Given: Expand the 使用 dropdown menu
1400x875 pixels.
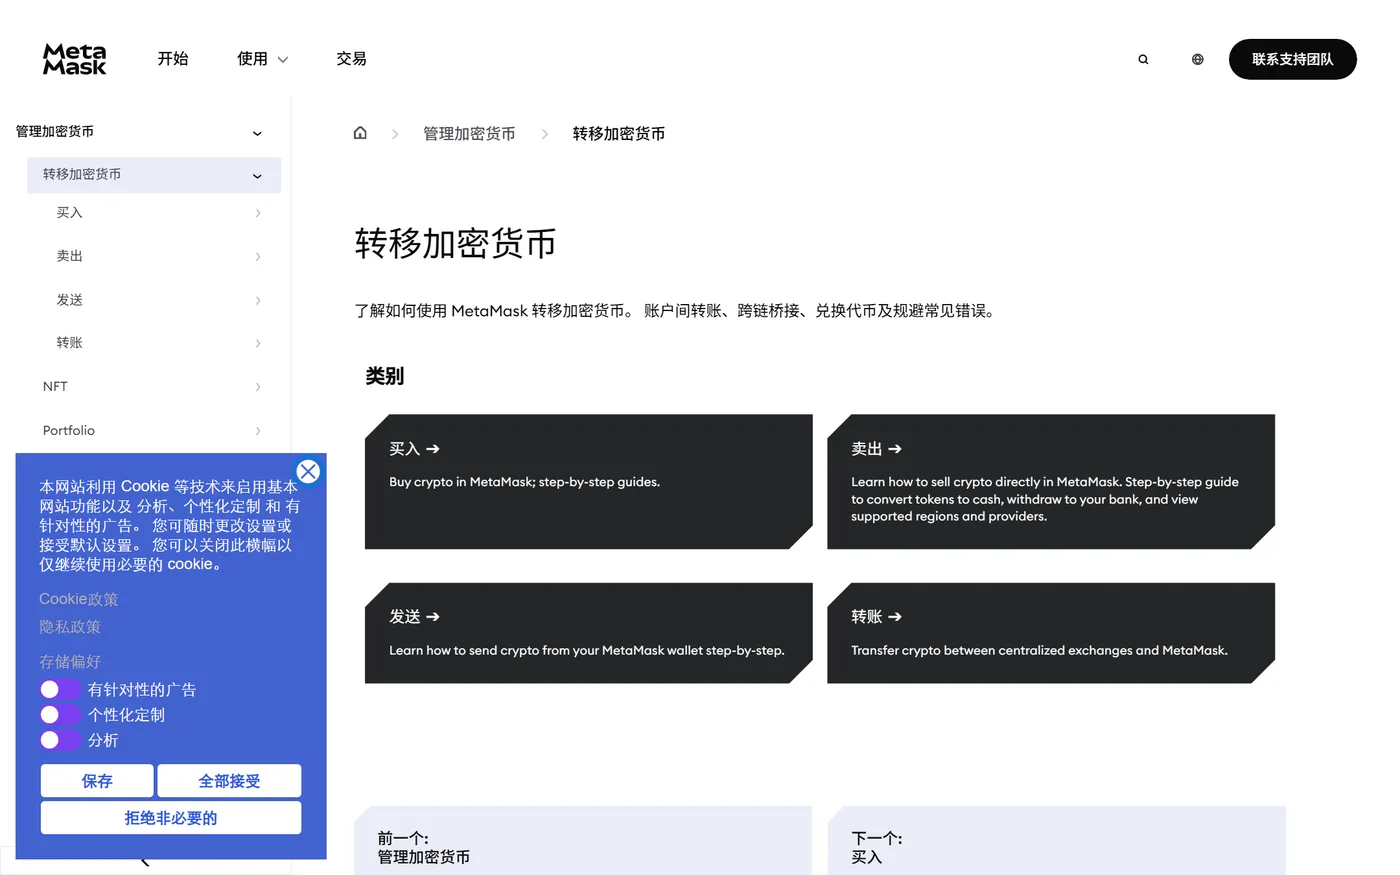Looking at the screenshot, I should (x=262, y=59).
